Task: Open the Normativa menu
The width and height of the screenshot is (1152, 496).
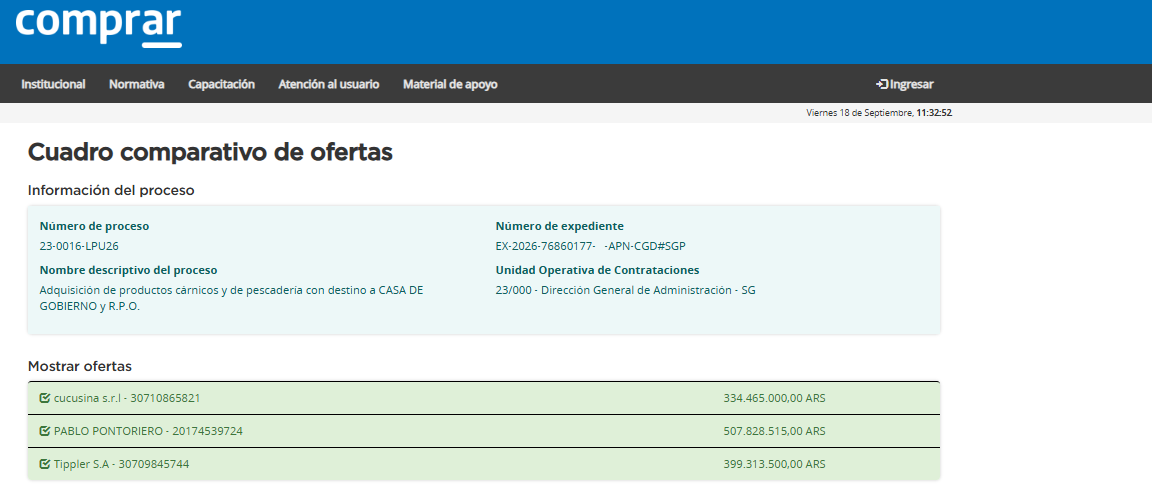Action: click(x=137, y=85)
